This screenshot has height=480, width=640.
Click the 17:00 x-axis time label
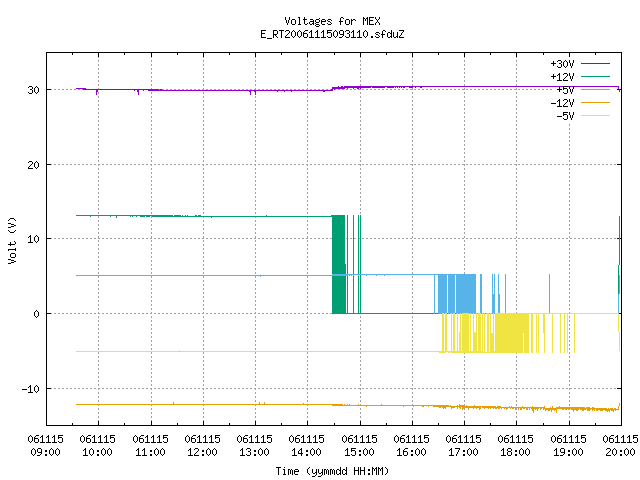tap(463, 452)
